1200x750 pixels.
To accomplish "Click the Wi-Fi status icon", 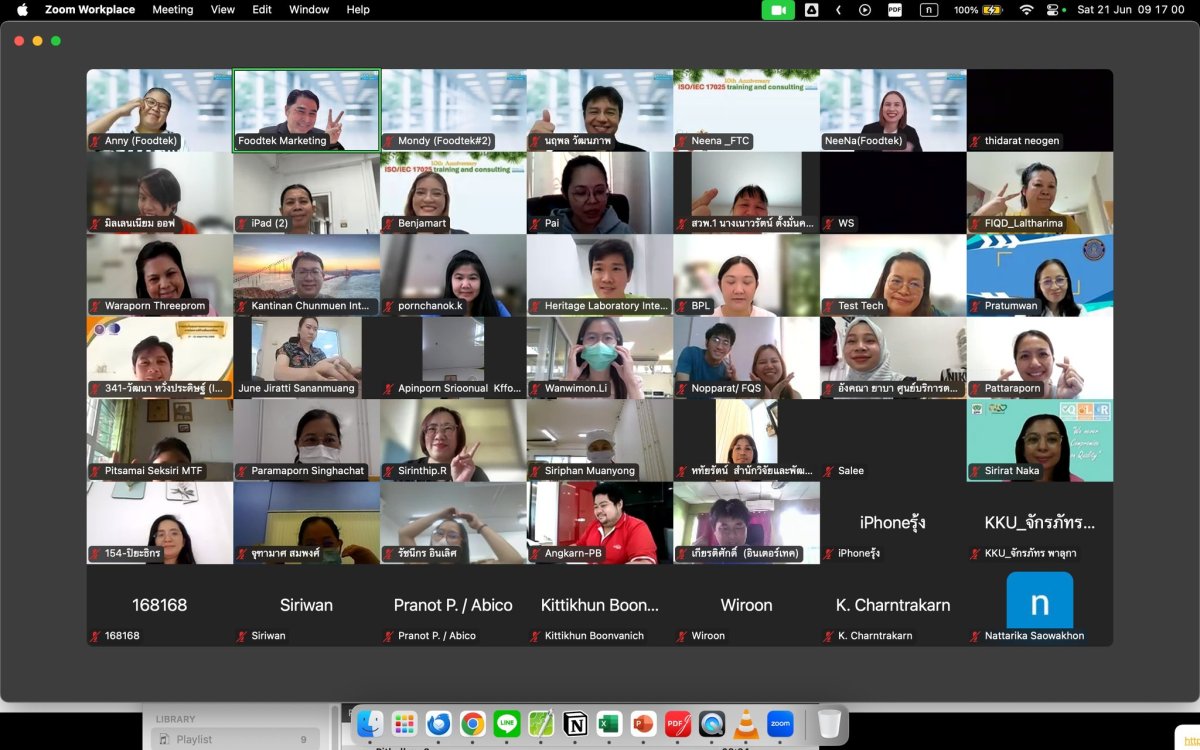I will point(1026,10).
